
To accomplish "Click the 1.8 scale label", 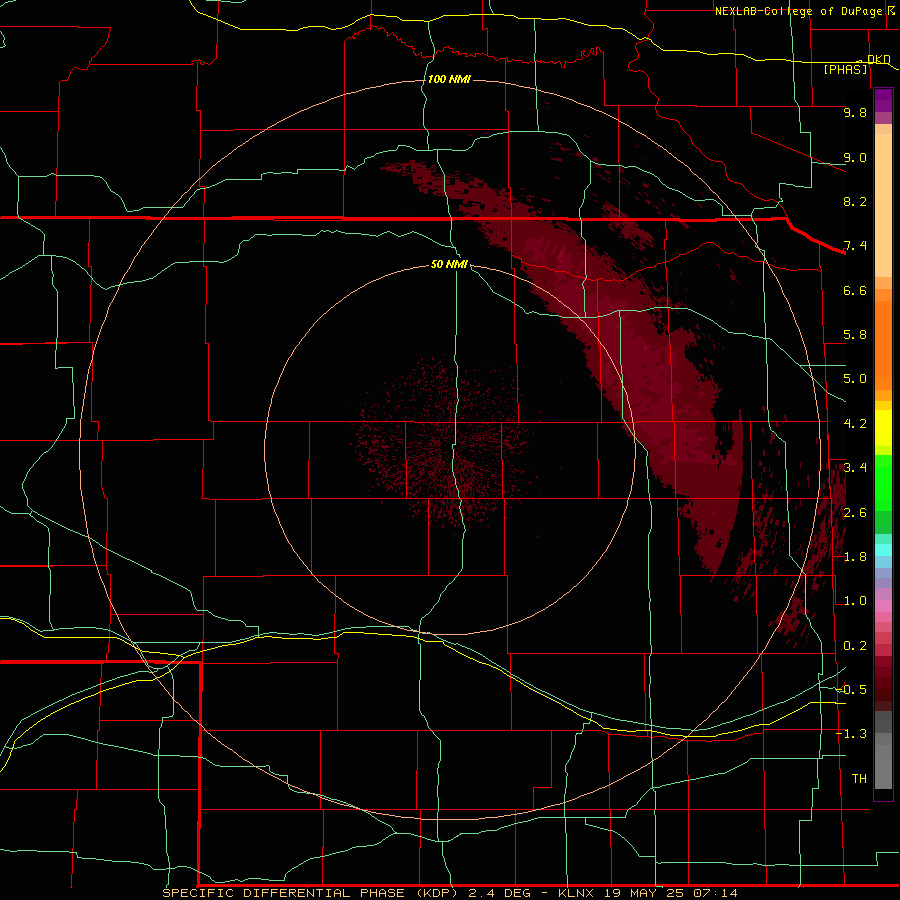I will pyautogui.click(x=855, y=557).
